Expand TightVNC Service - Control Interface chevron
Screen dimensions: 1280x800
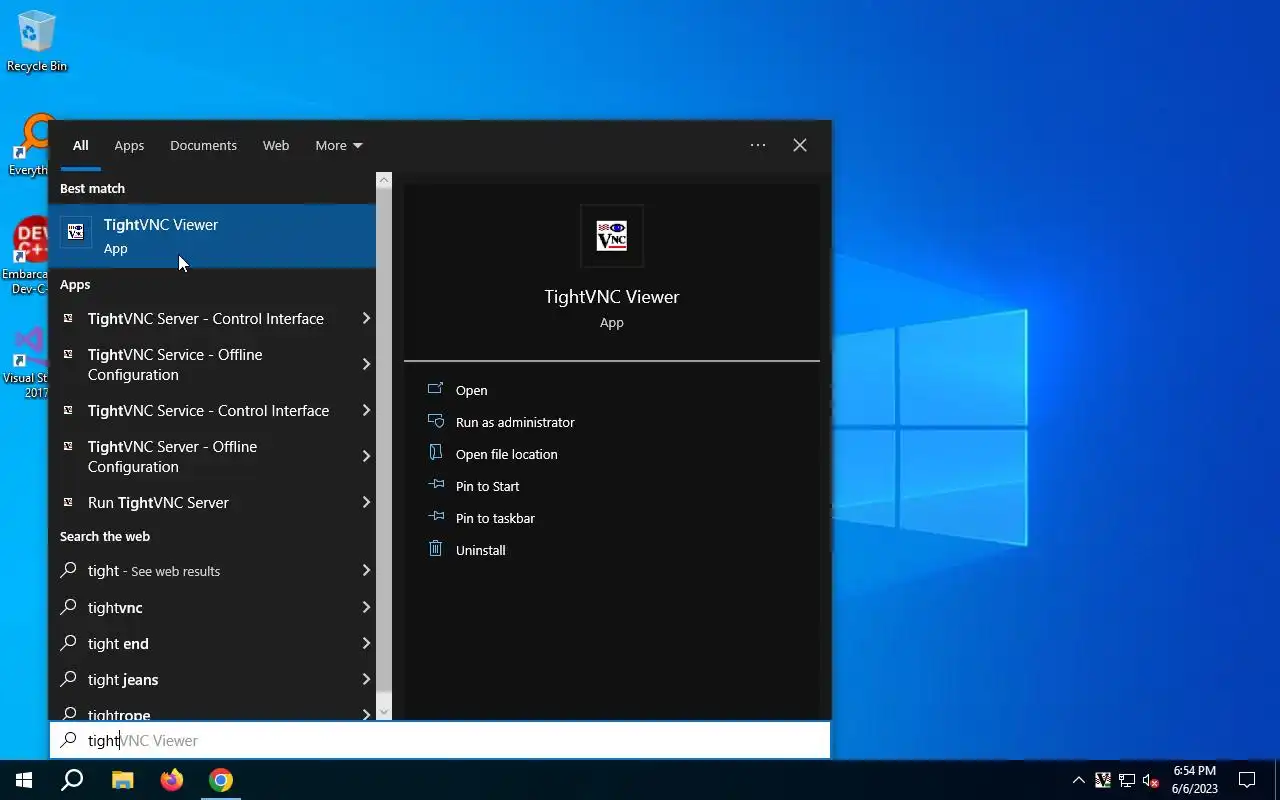click(366, 410)
